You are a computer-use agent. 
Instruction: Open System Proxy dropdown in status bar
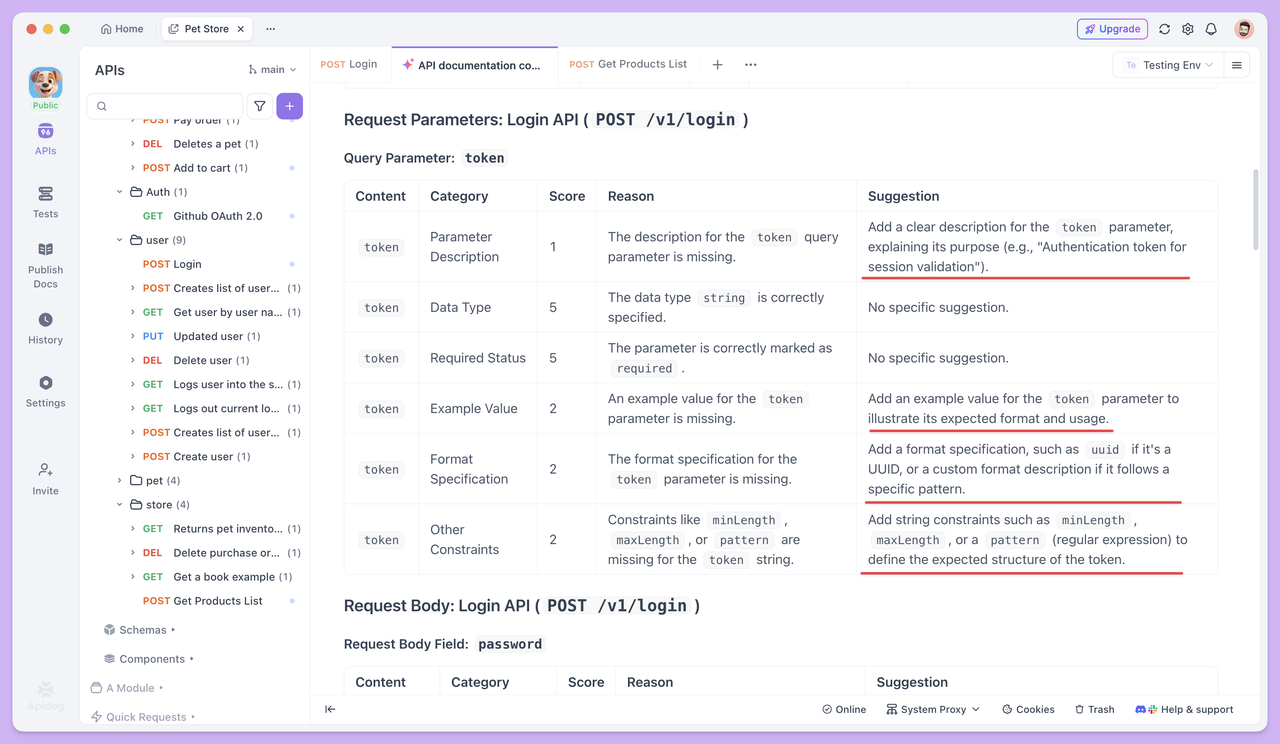tap(933, 709)
